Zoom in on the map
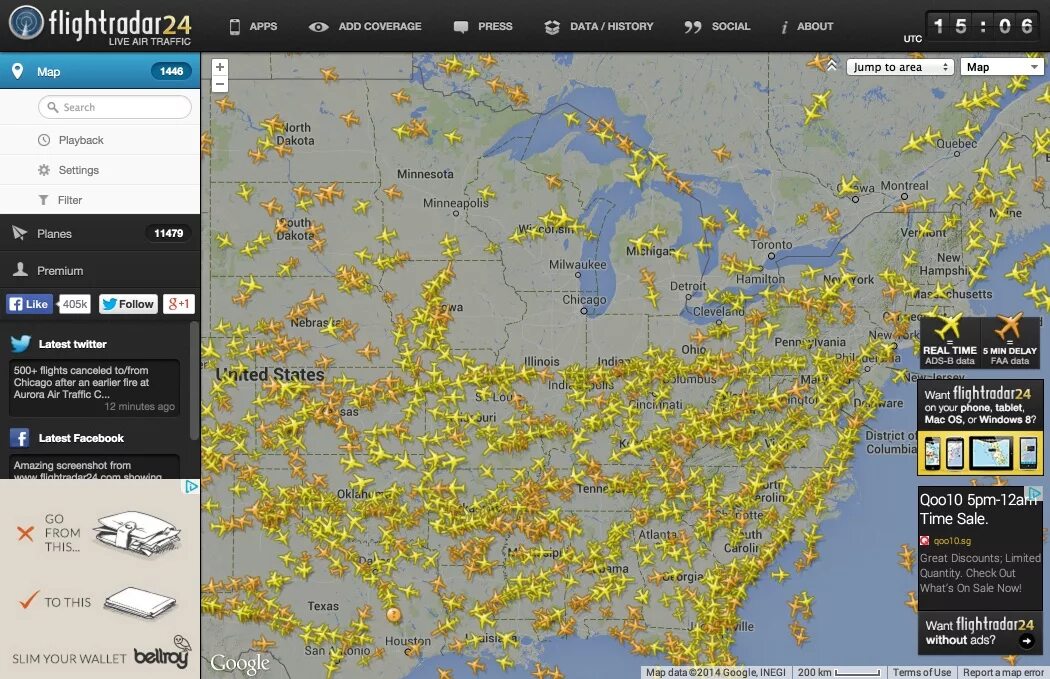 [219, 67]
